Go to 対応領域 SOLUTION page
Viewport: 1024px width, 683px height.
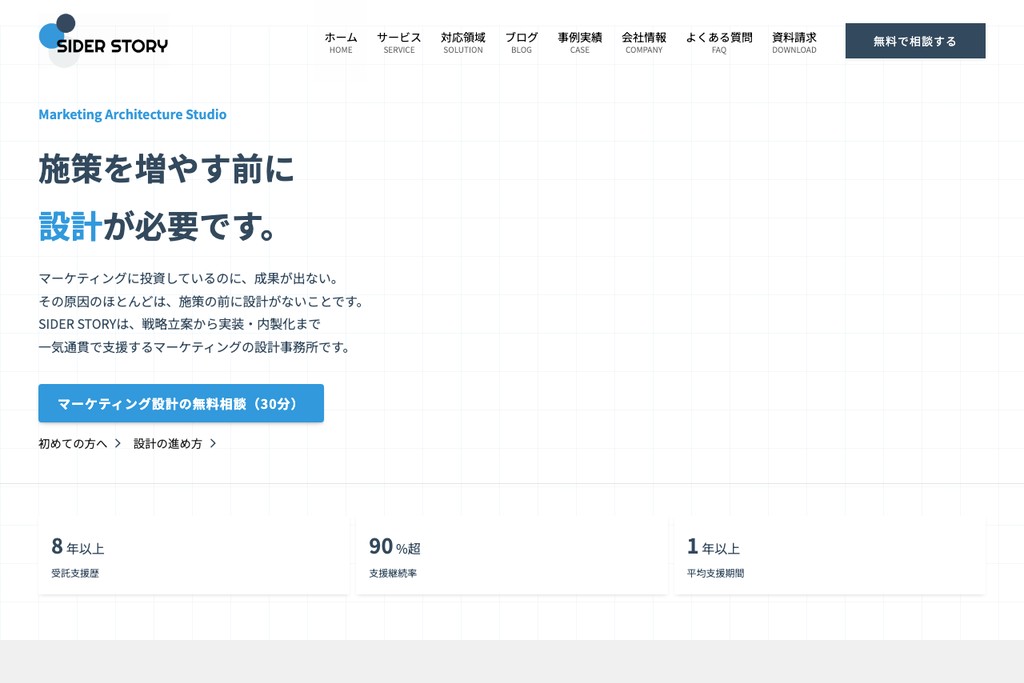pyautogui.click(x=463, y=42)
